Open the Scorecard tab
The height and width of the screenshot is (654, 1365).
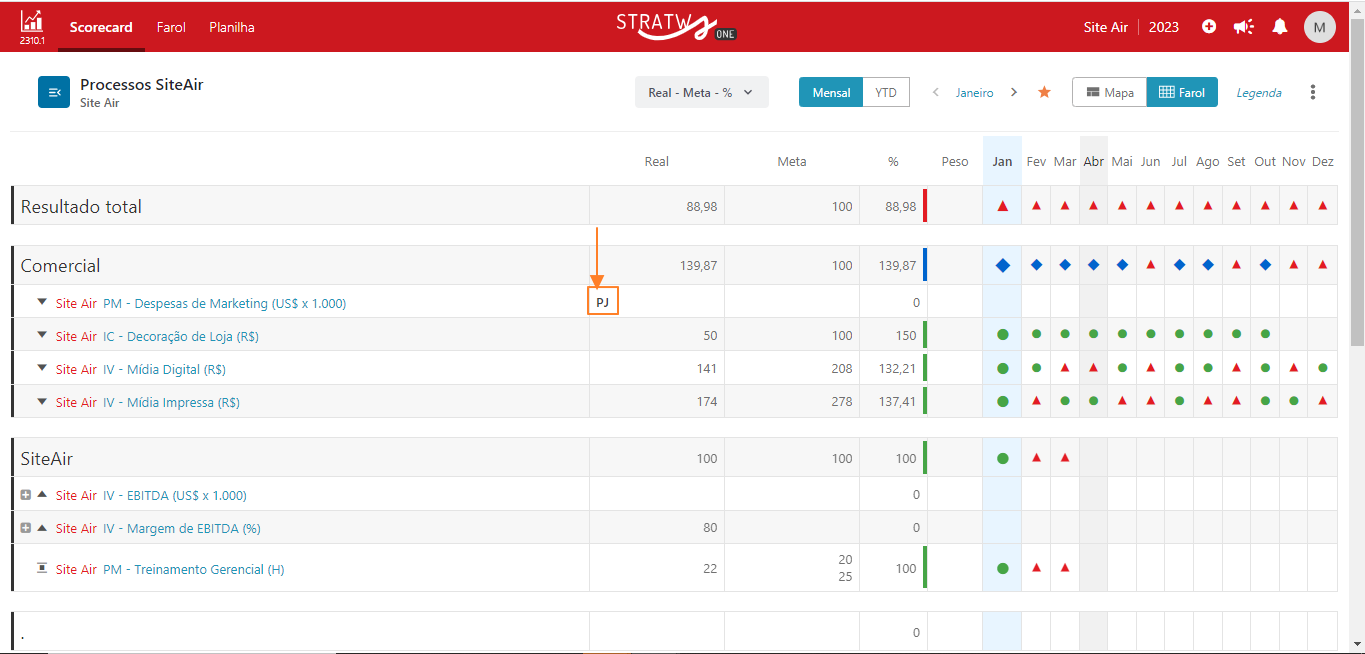tap(101, 27)
